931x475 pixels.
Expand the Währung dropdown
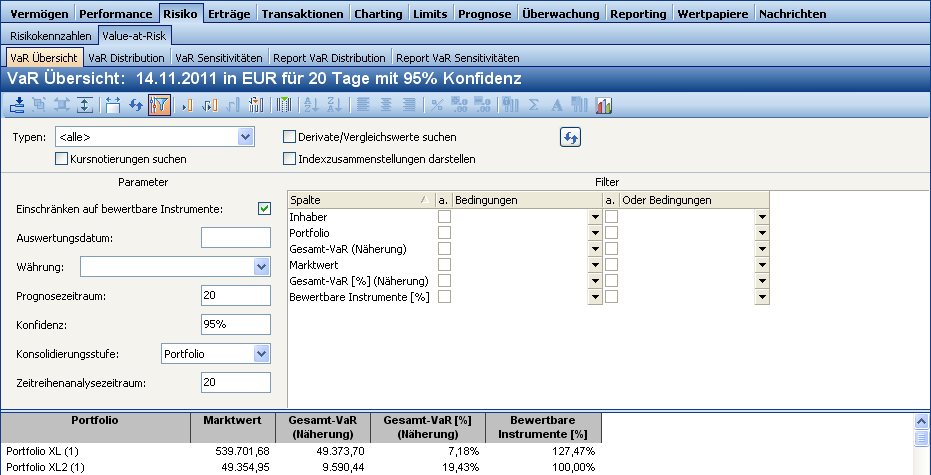[x=261, y=267]
